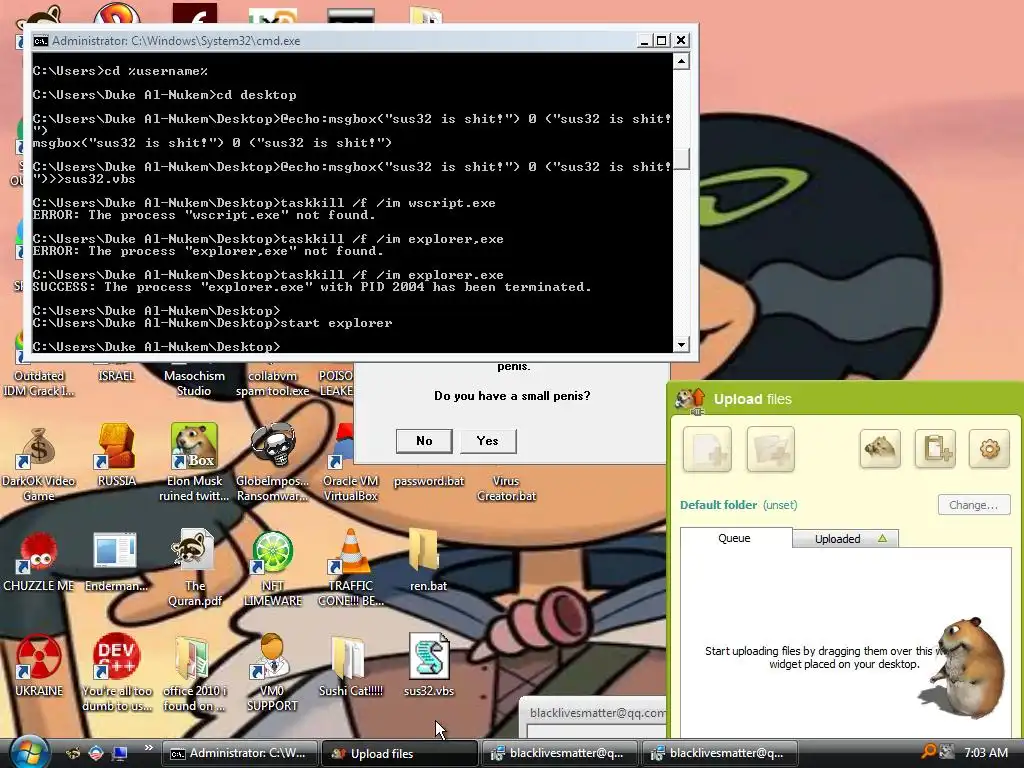Click Show Desktop quick launch icon
The width and height of the screenshot is (1024, 768).
click(119, 753)
